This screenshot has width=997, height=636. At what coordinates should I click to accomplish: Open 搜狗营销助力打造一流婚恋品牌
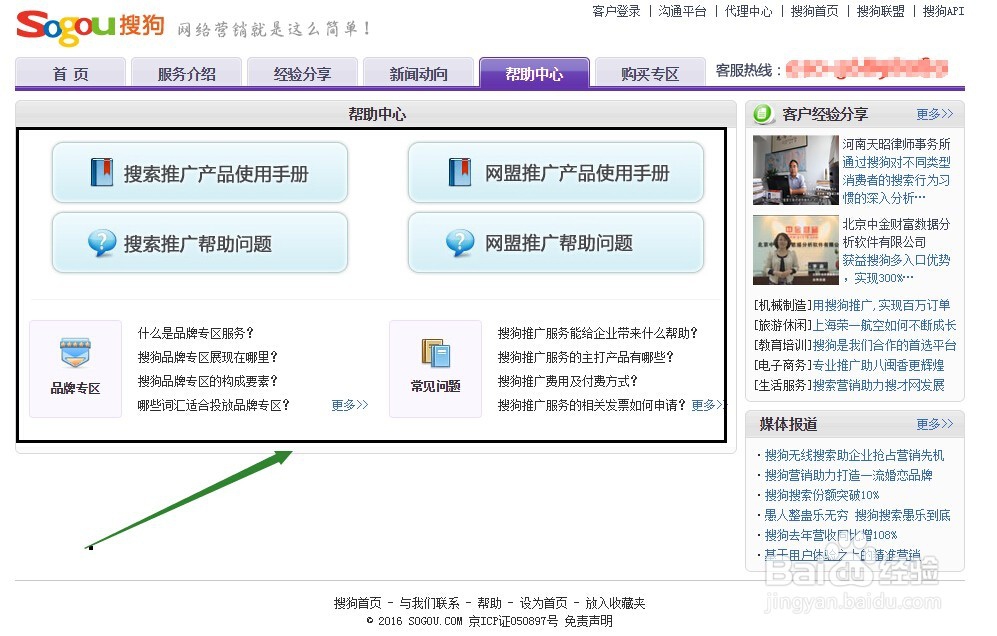[848, 475]
